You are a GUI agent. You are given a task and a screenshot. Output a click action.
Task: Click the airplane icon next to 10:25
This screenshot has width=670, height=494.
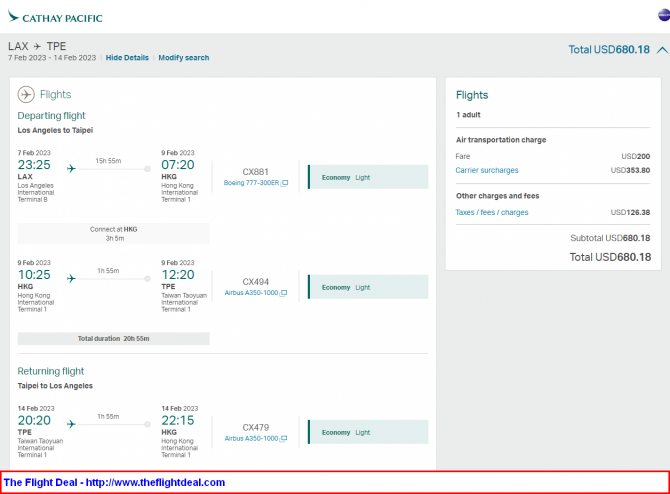[x=71, y=279]
